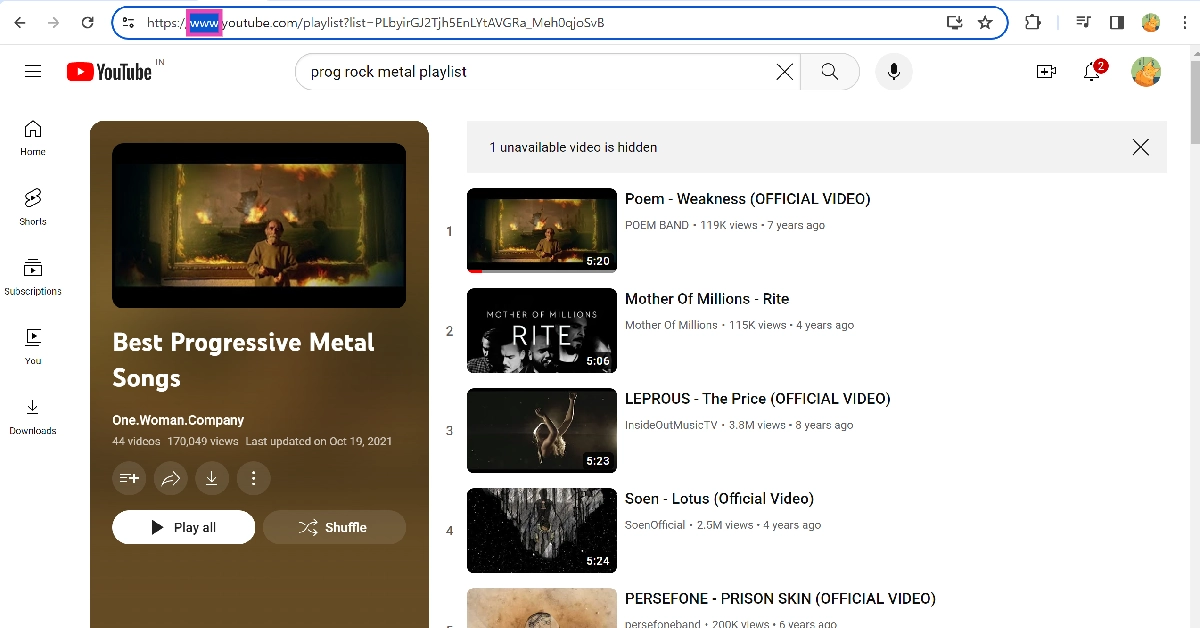The height and width of the screenshot is (628, 1200).
Task: Click the Play all button
Action: (184, 527)
